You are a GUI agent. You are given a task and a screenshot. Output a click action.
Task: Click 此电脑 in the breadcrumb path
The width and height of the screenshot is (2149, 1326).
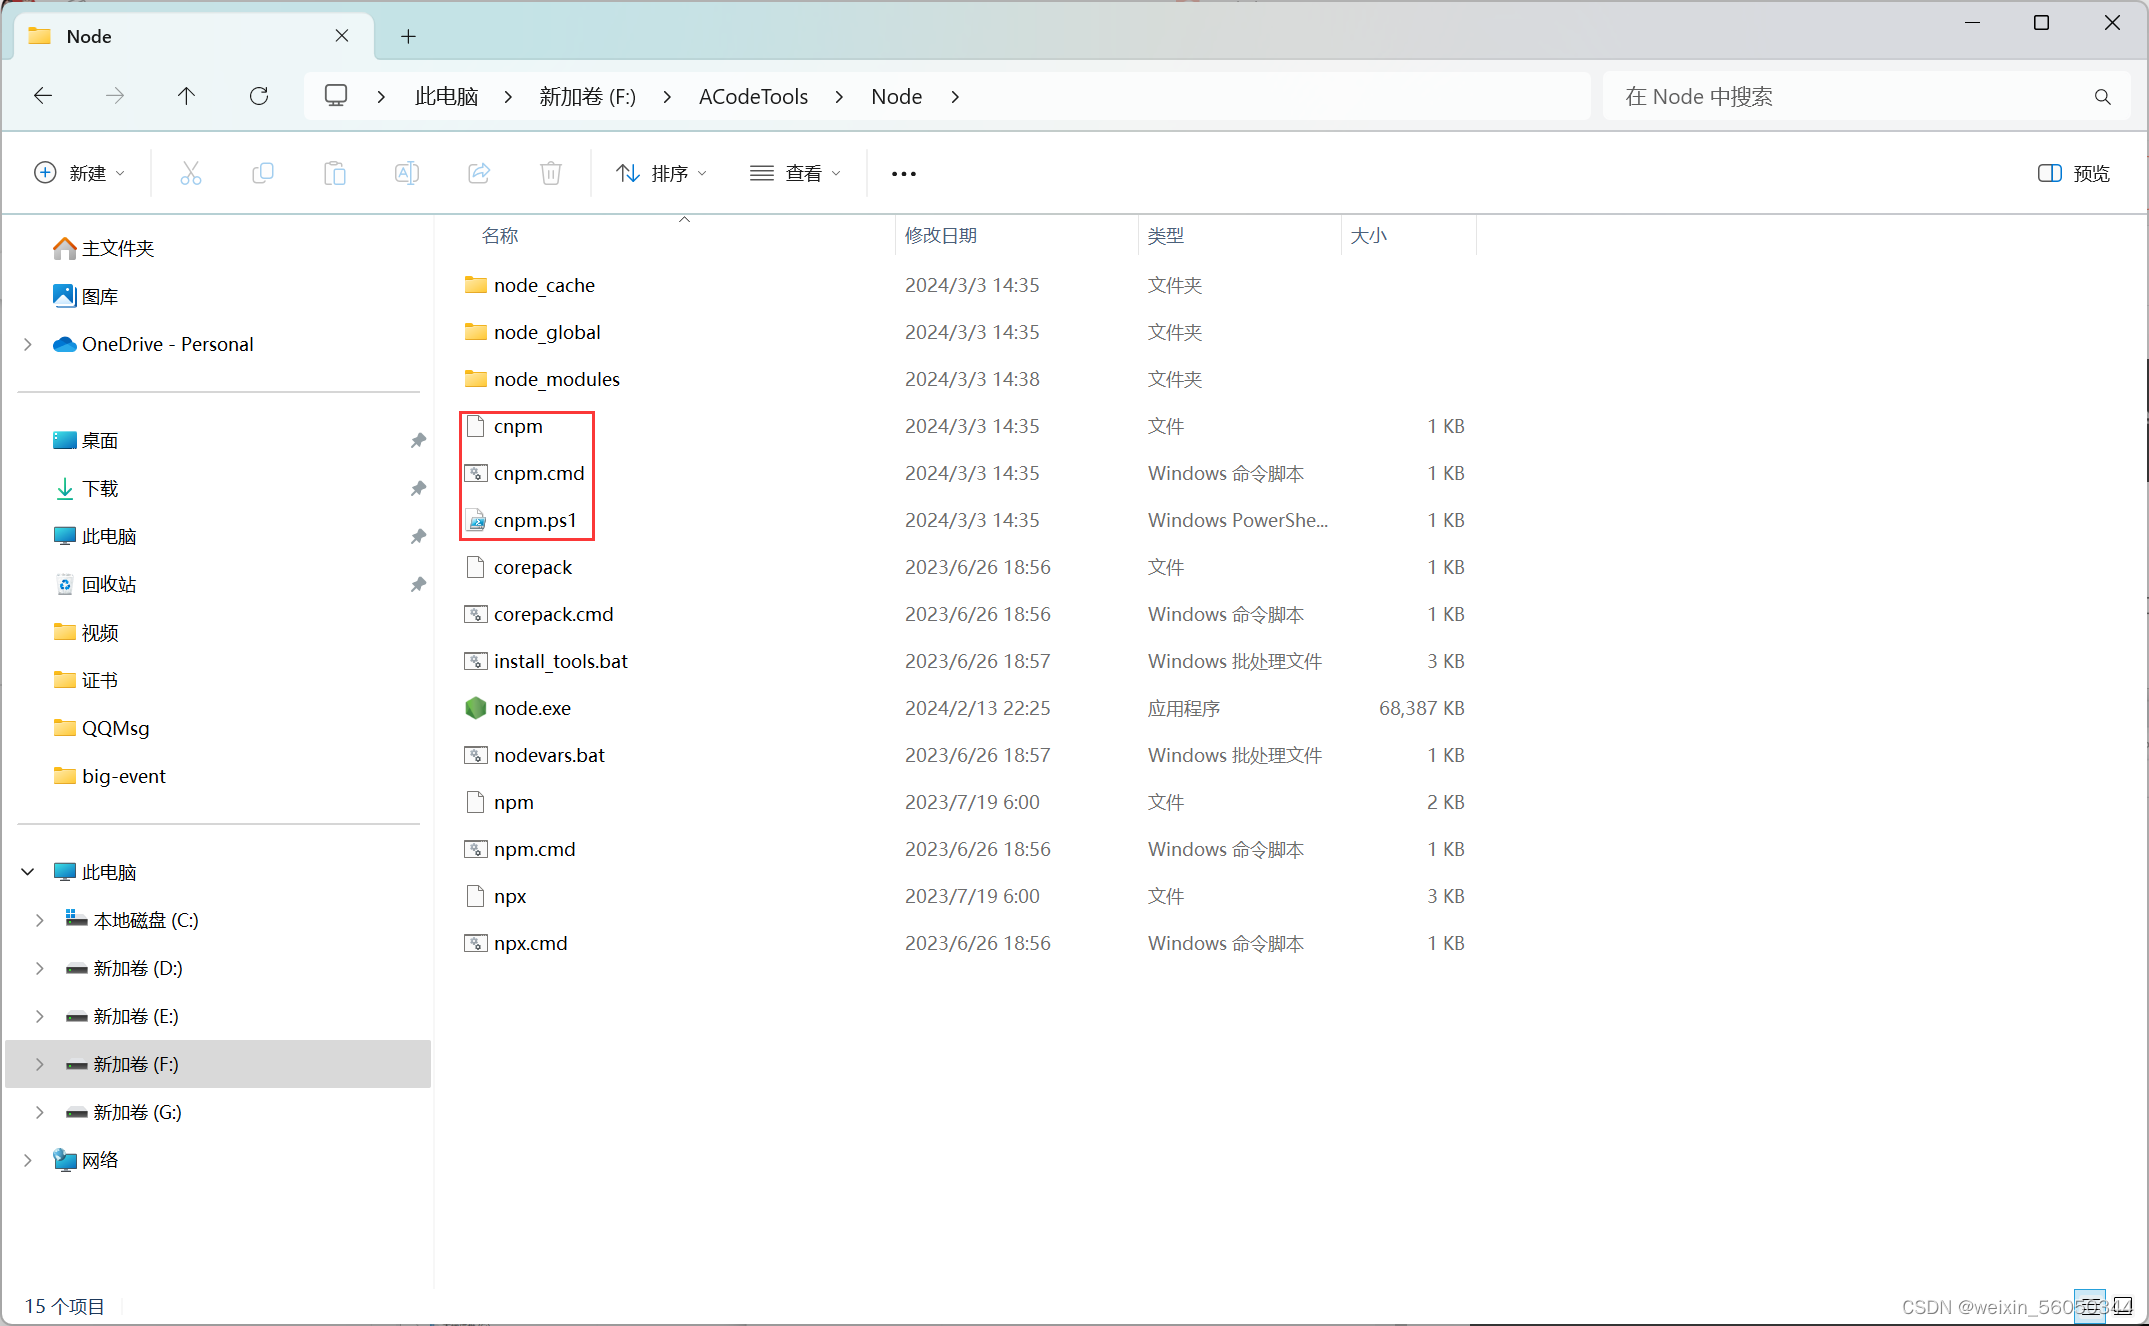447,96
